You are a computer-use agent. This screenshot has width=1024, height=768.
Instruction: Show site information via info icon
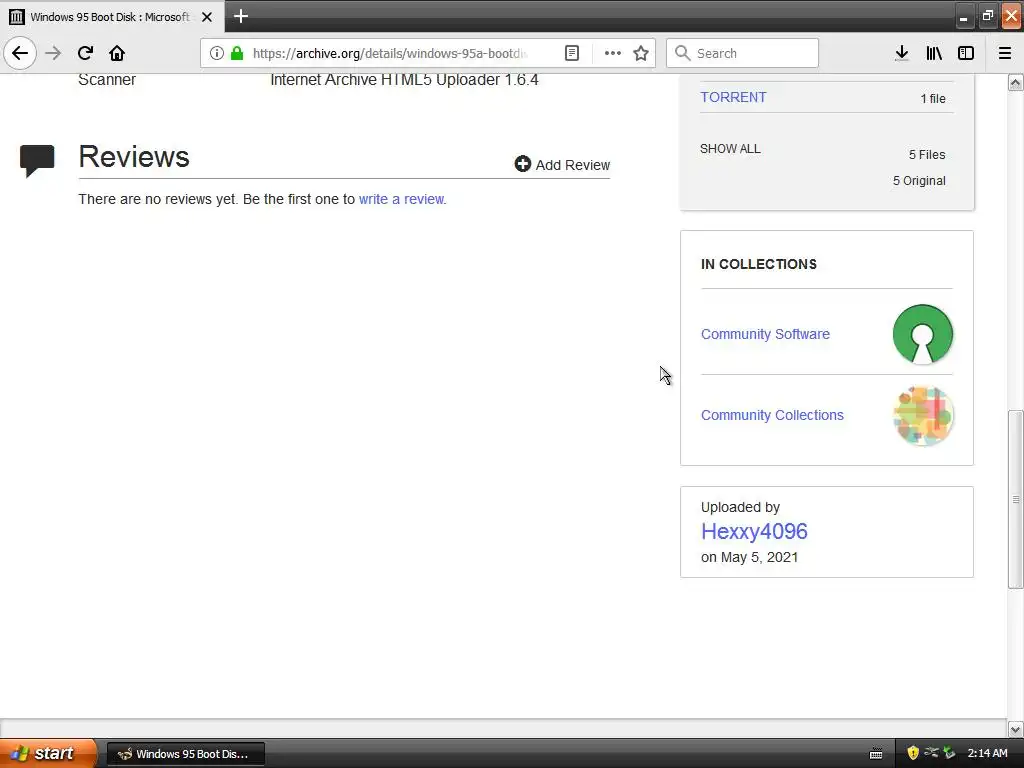pyautogui.click(x=217, y=53)
